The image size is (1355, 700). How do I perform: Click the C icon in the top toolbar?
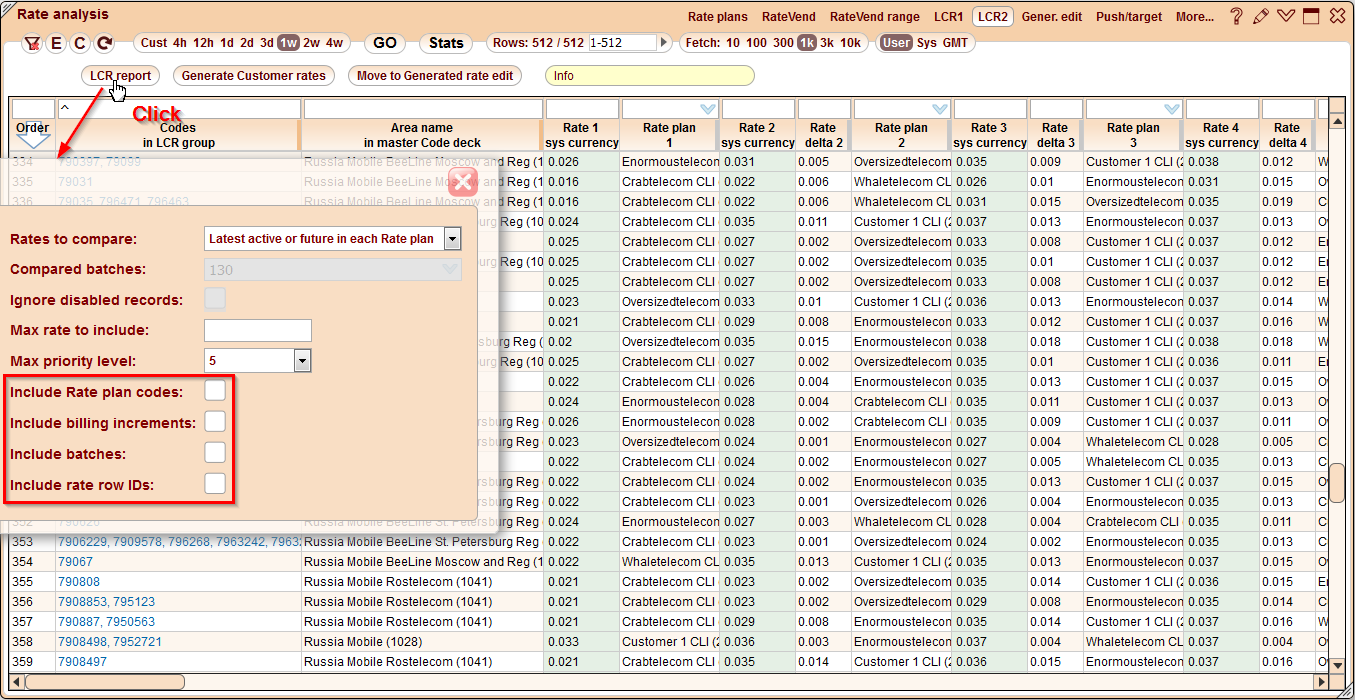click(x=79, y=43)
